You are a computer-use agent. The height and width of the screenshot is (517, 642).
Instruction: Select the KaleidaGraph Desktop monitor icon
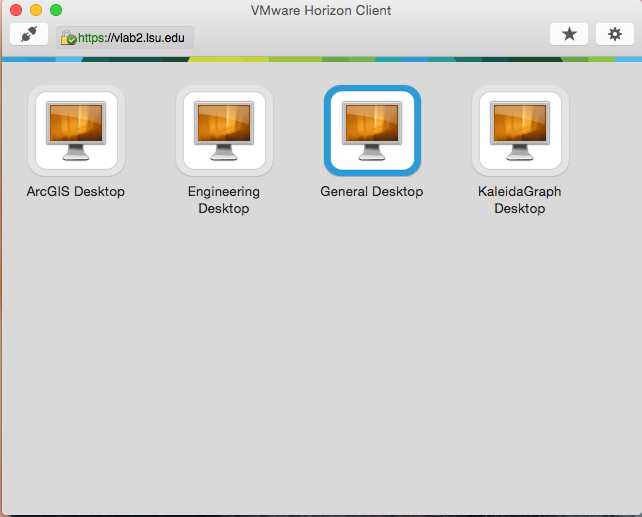pyautogui.click(x=520, y=131)
